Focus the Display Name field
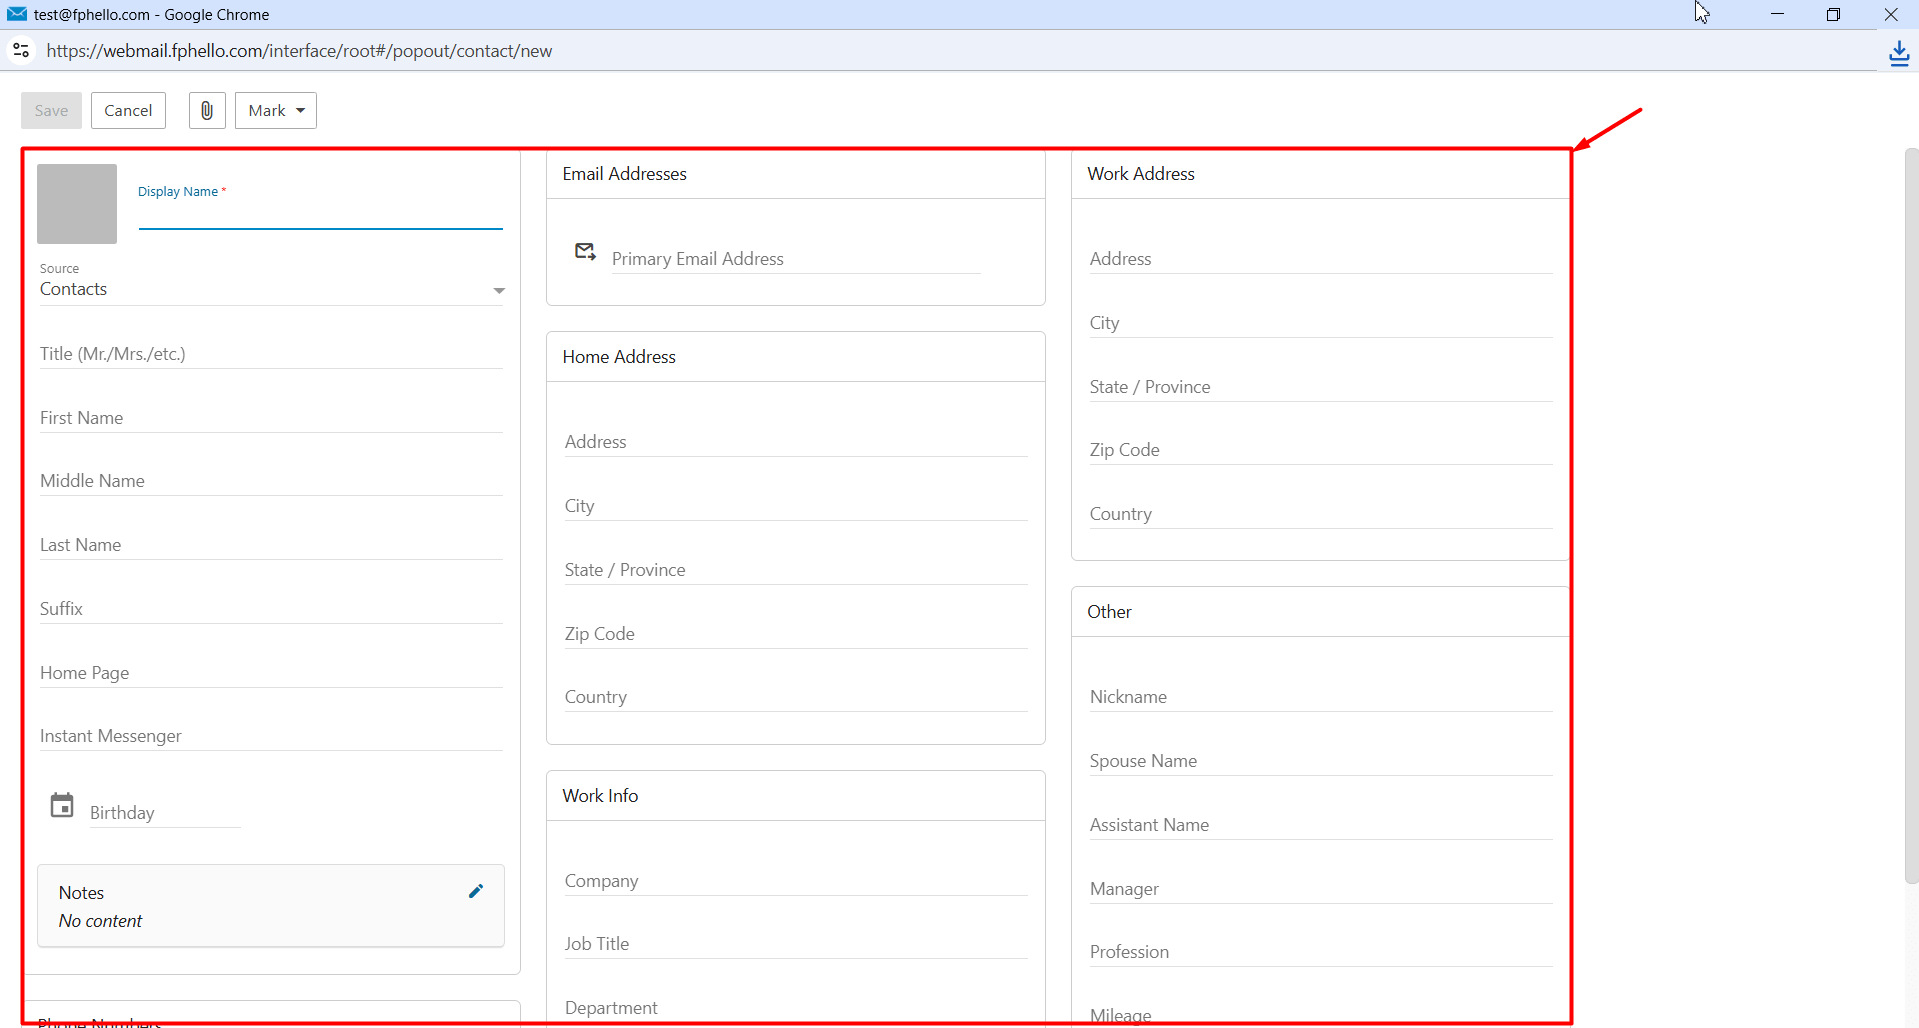 tap(320, 214)
